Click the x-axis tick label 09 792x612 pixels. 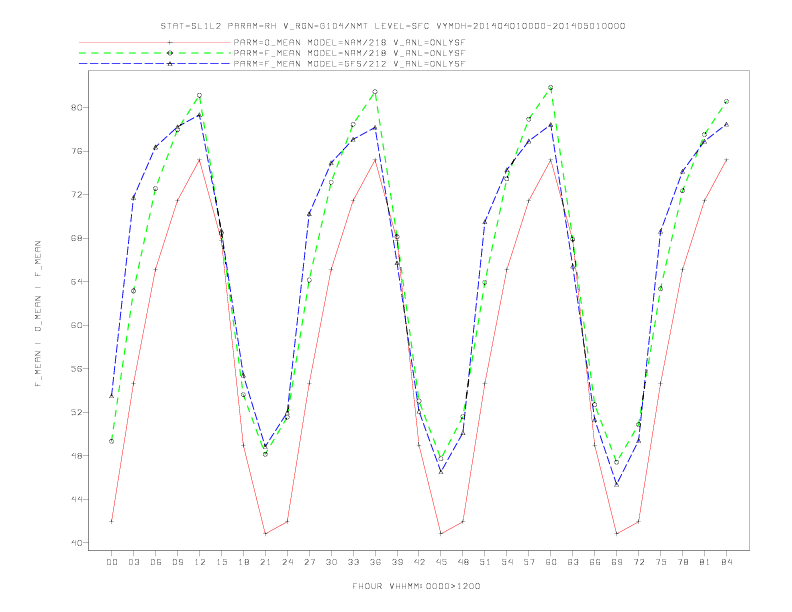[177, 562]
